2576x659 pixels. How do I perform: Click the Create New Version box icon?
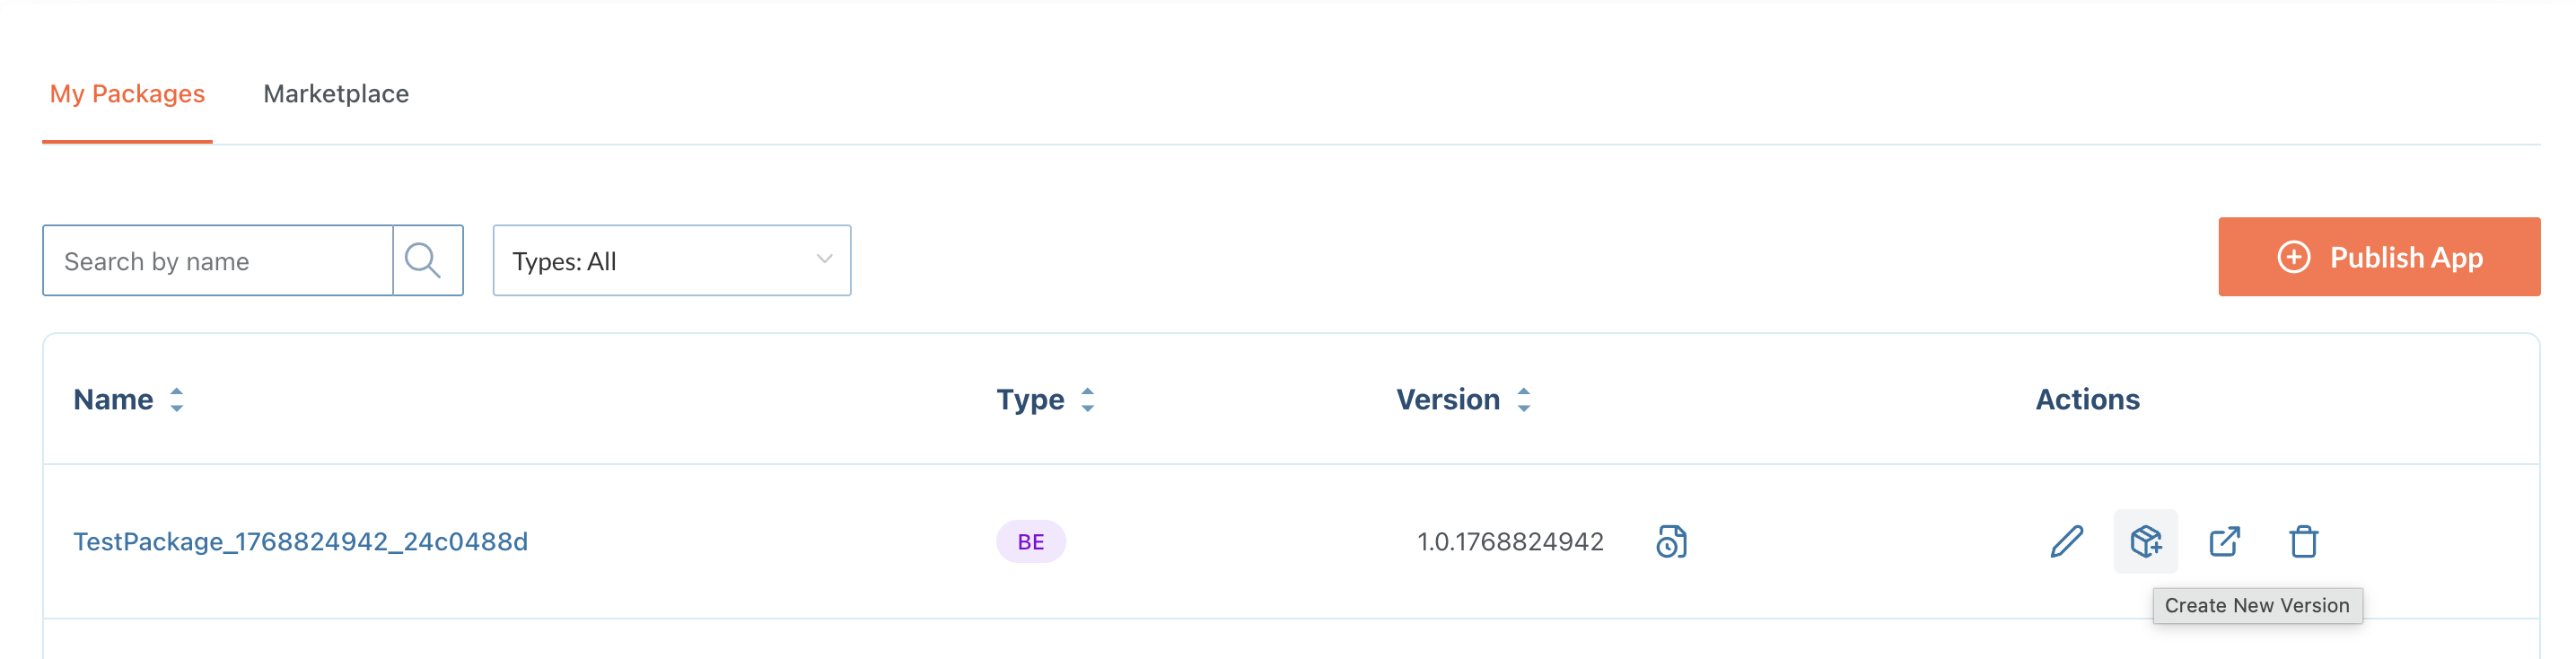[x=2145, y=541]
